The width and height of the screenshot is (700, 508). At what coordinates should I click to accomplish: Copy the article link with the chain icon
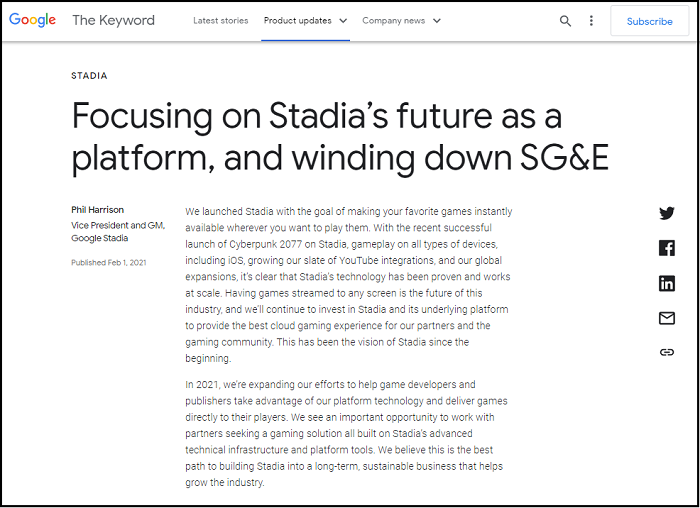coord(667,352)
